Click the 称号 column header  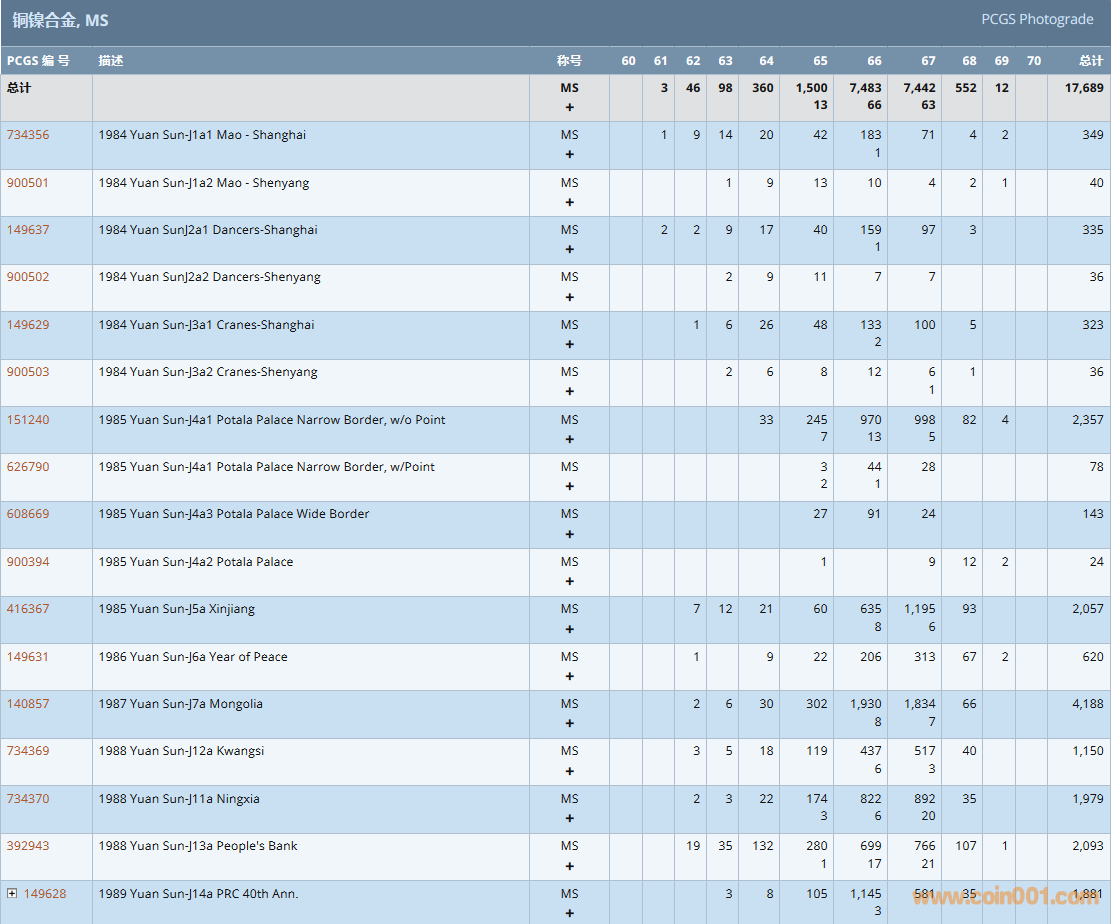coord(569,61)
